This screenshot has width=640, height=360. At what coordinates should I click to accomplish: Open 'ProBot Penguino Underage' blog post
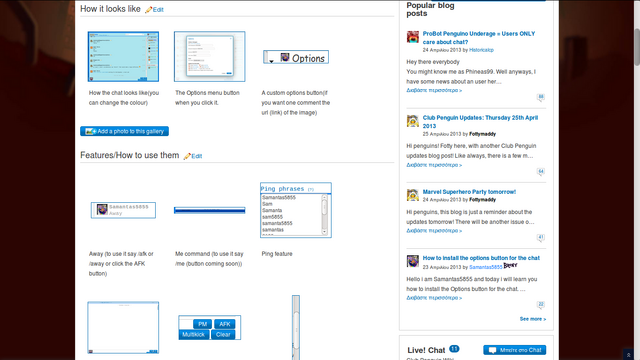(479, 38)
